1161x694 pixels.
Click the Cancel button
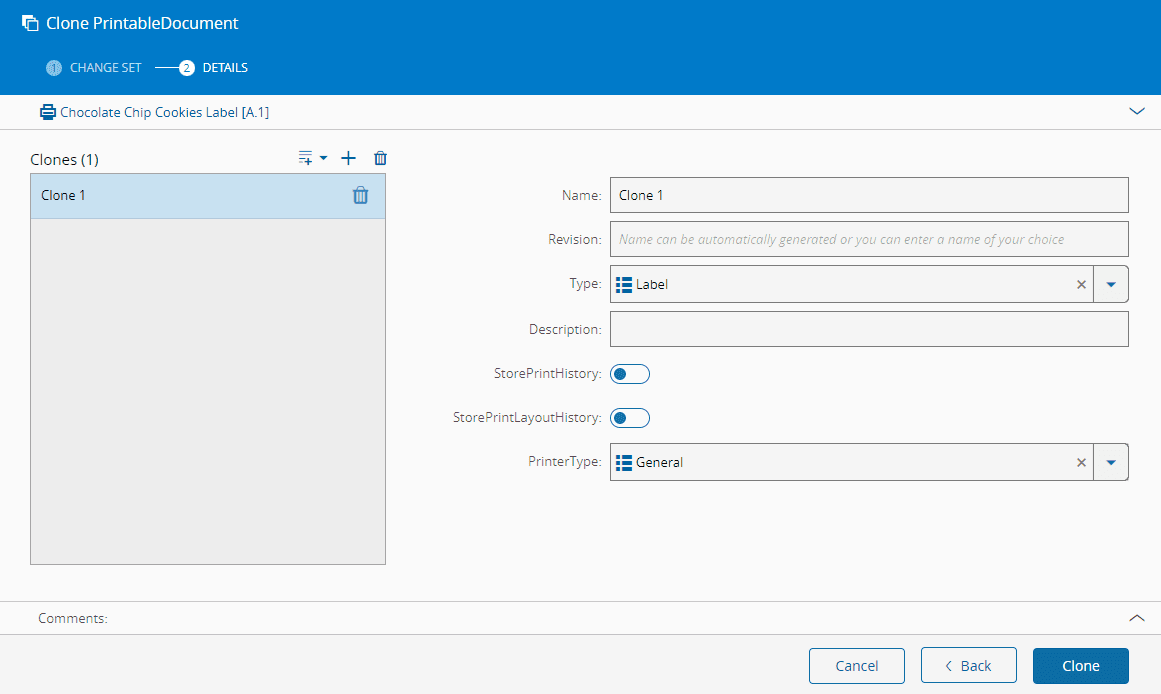click(857, 666)
